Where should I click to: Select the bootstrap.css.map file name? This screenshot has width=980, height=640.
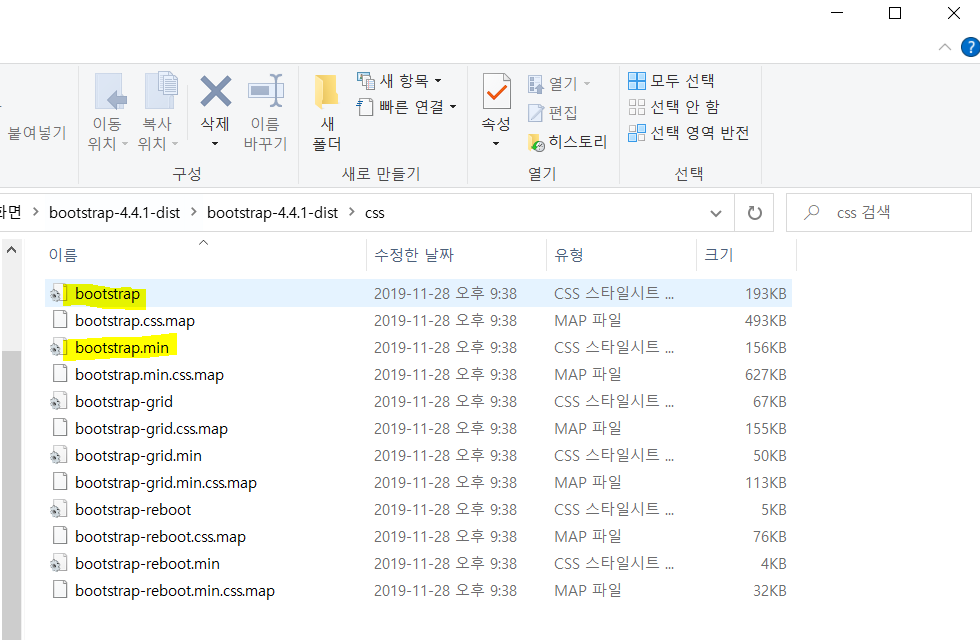pyautogui.click(x=135, y=321)
